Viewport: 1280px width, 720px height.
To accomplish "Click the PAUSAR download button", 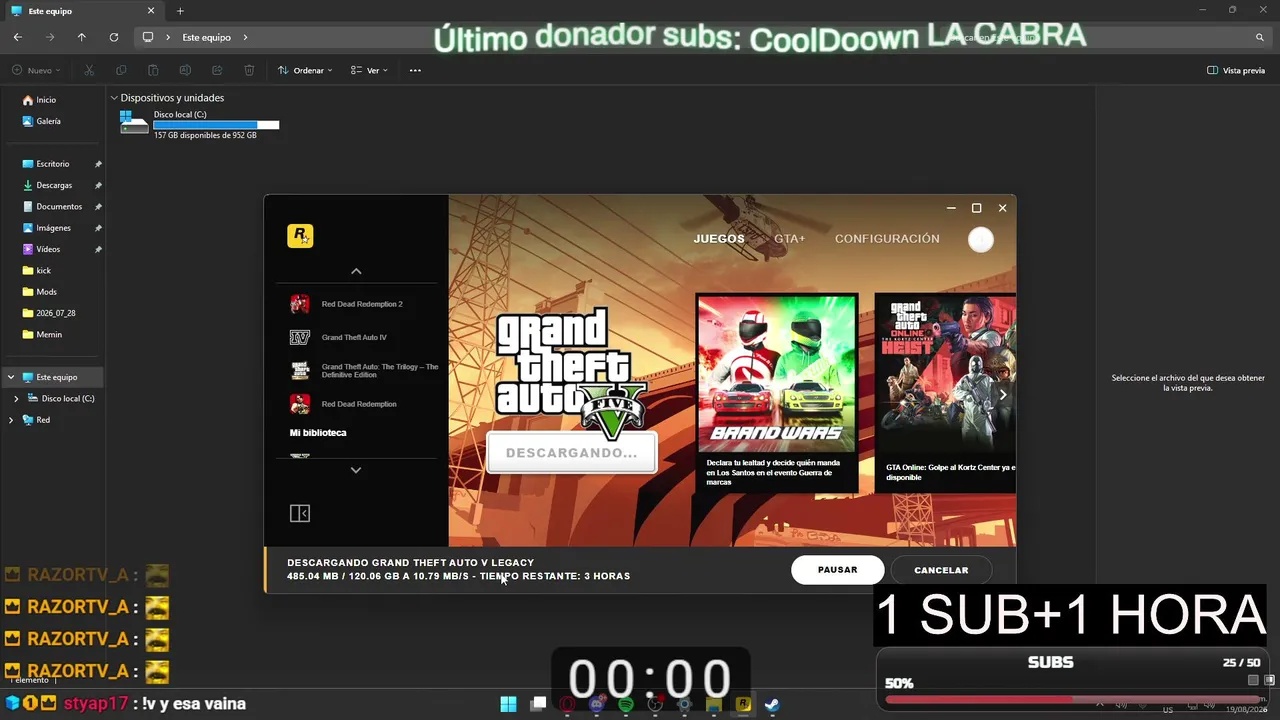I will click(x=838, y=570).
